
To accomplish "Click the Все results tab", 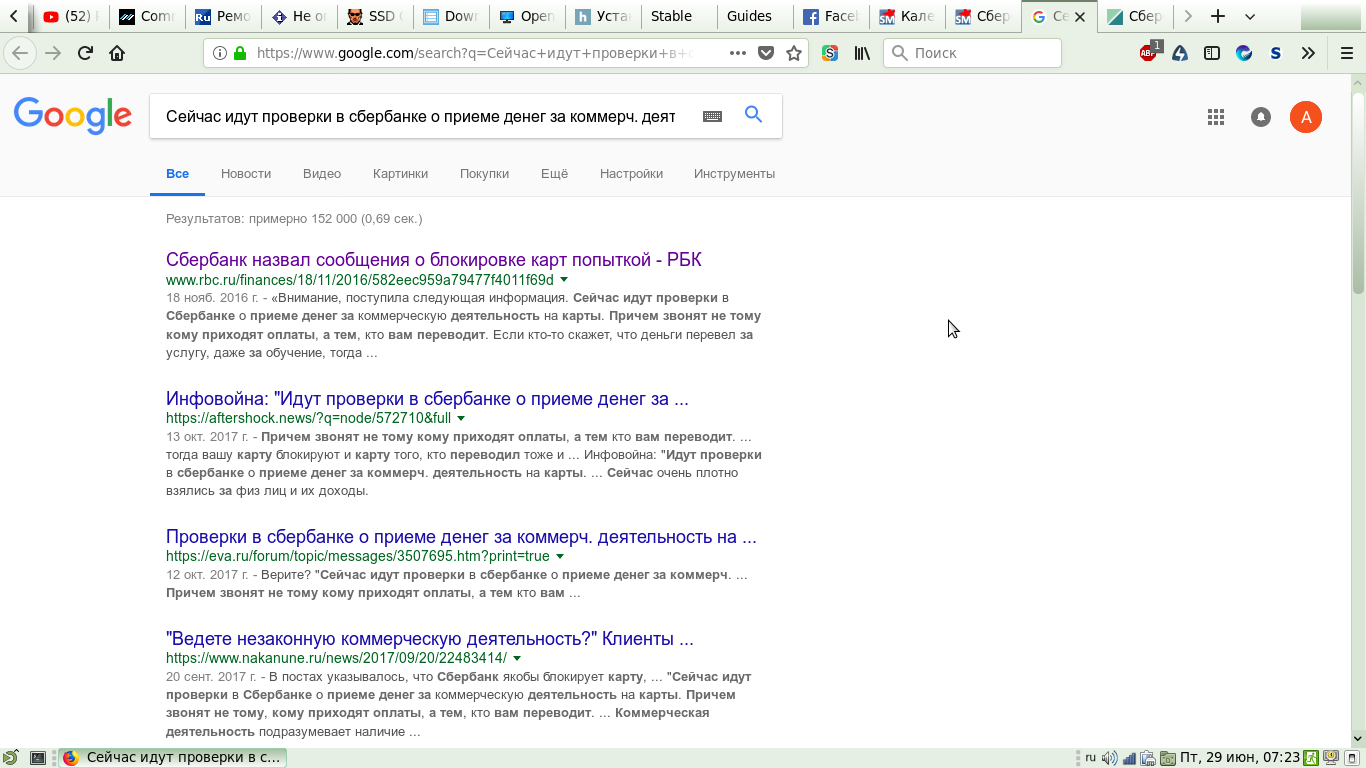I will pyautogui.click(x=178, y=174).
